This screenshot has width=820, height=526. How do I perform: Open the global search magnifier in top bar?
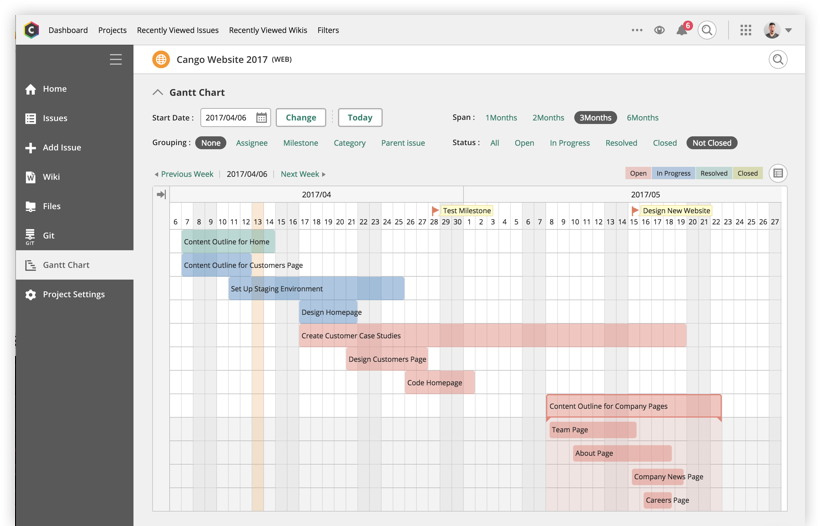707,30
